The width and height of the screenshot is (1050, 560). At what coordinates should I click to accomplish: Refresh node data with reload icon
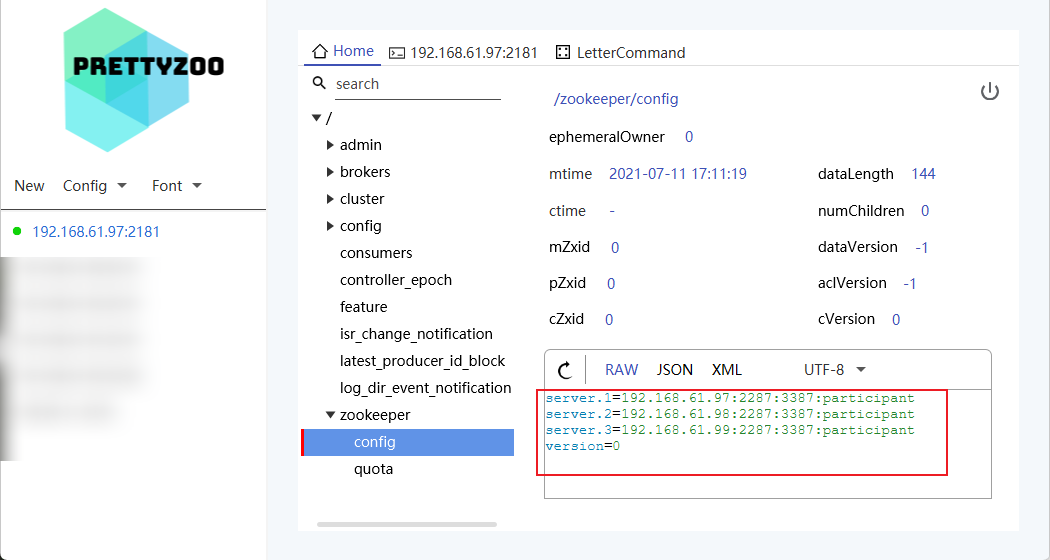pyautogui.click(x=565, y=370)
